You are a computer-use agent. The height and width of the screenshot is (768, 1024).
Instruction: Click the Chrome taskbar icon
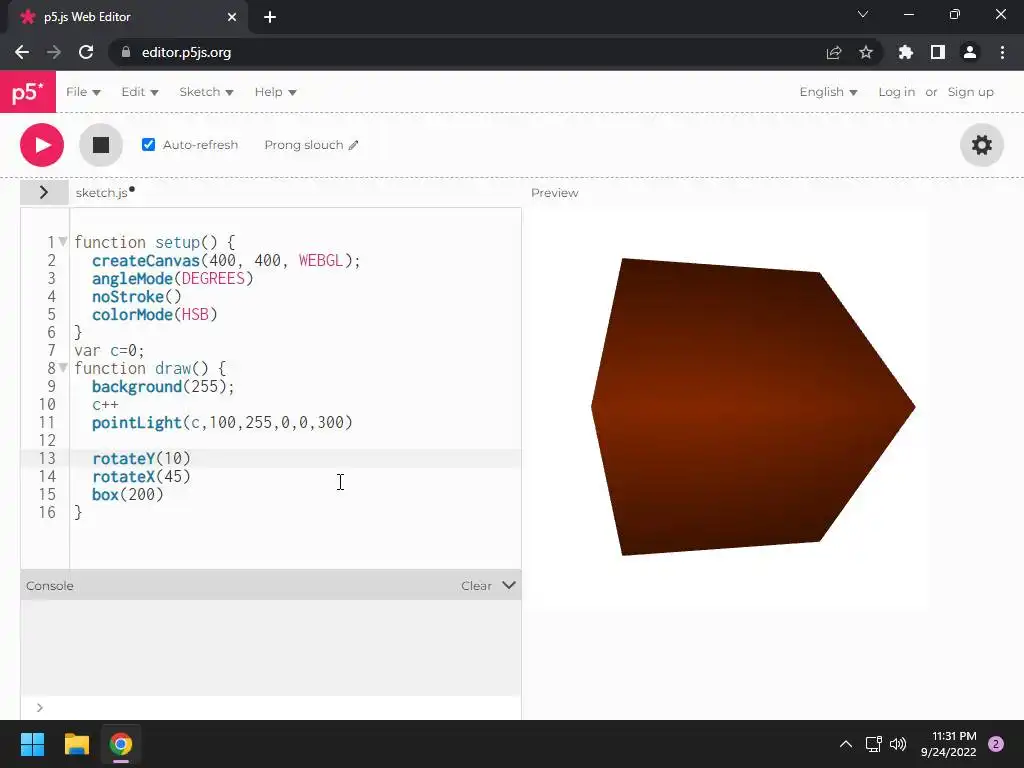click(x=121, y=744)
